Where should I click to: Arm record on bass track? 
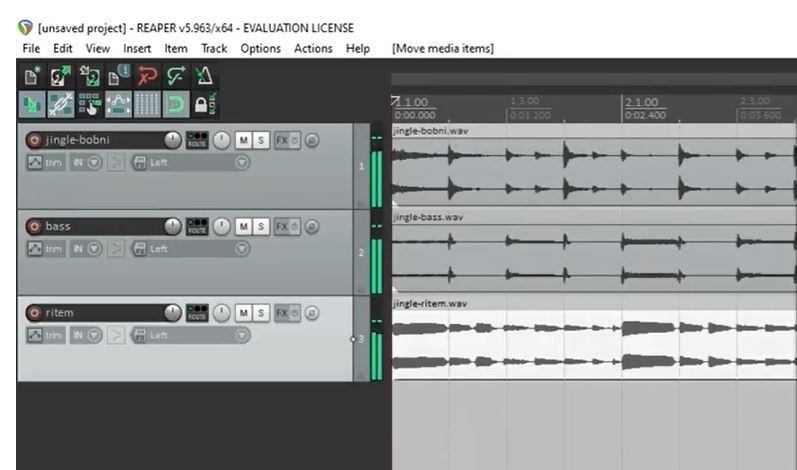[x=34, y=227]
